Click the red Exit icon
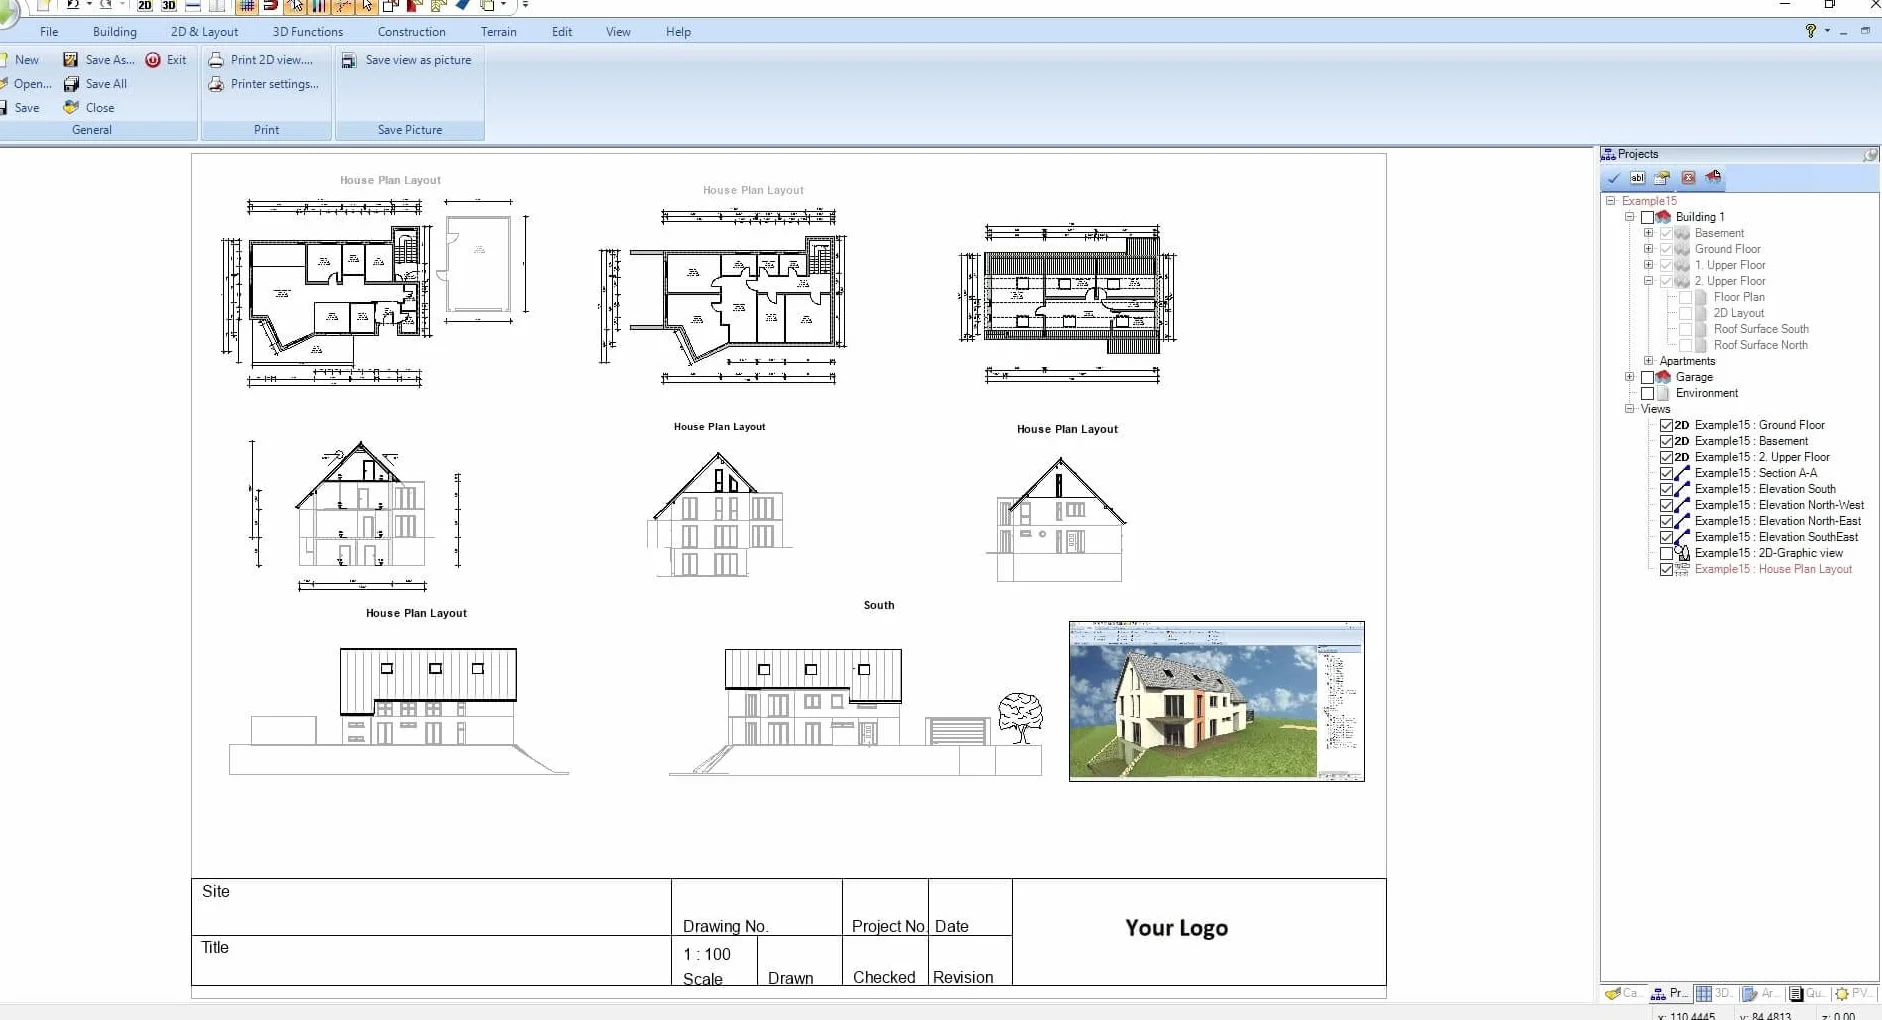The height and width of the screenshot is (1020, 1882). pyautogui.click(x=153, y=60)
